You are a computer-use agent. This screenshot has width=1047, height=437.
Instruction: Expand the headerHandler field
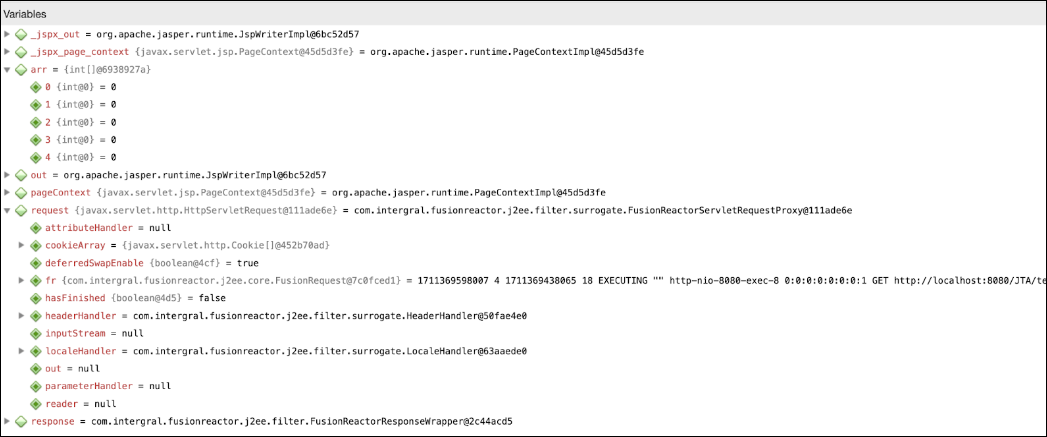click(22, 315)
